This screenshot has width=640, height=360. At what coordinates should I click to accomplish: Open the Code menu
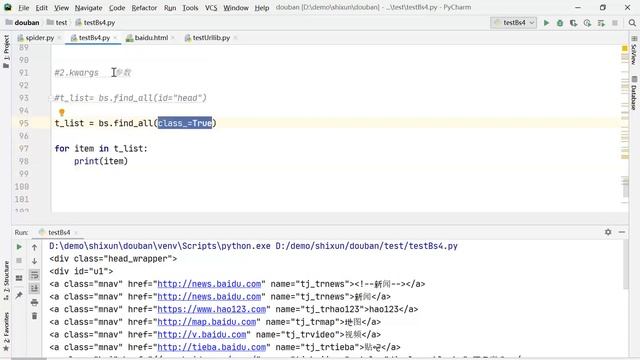click(x=117, y=8)
